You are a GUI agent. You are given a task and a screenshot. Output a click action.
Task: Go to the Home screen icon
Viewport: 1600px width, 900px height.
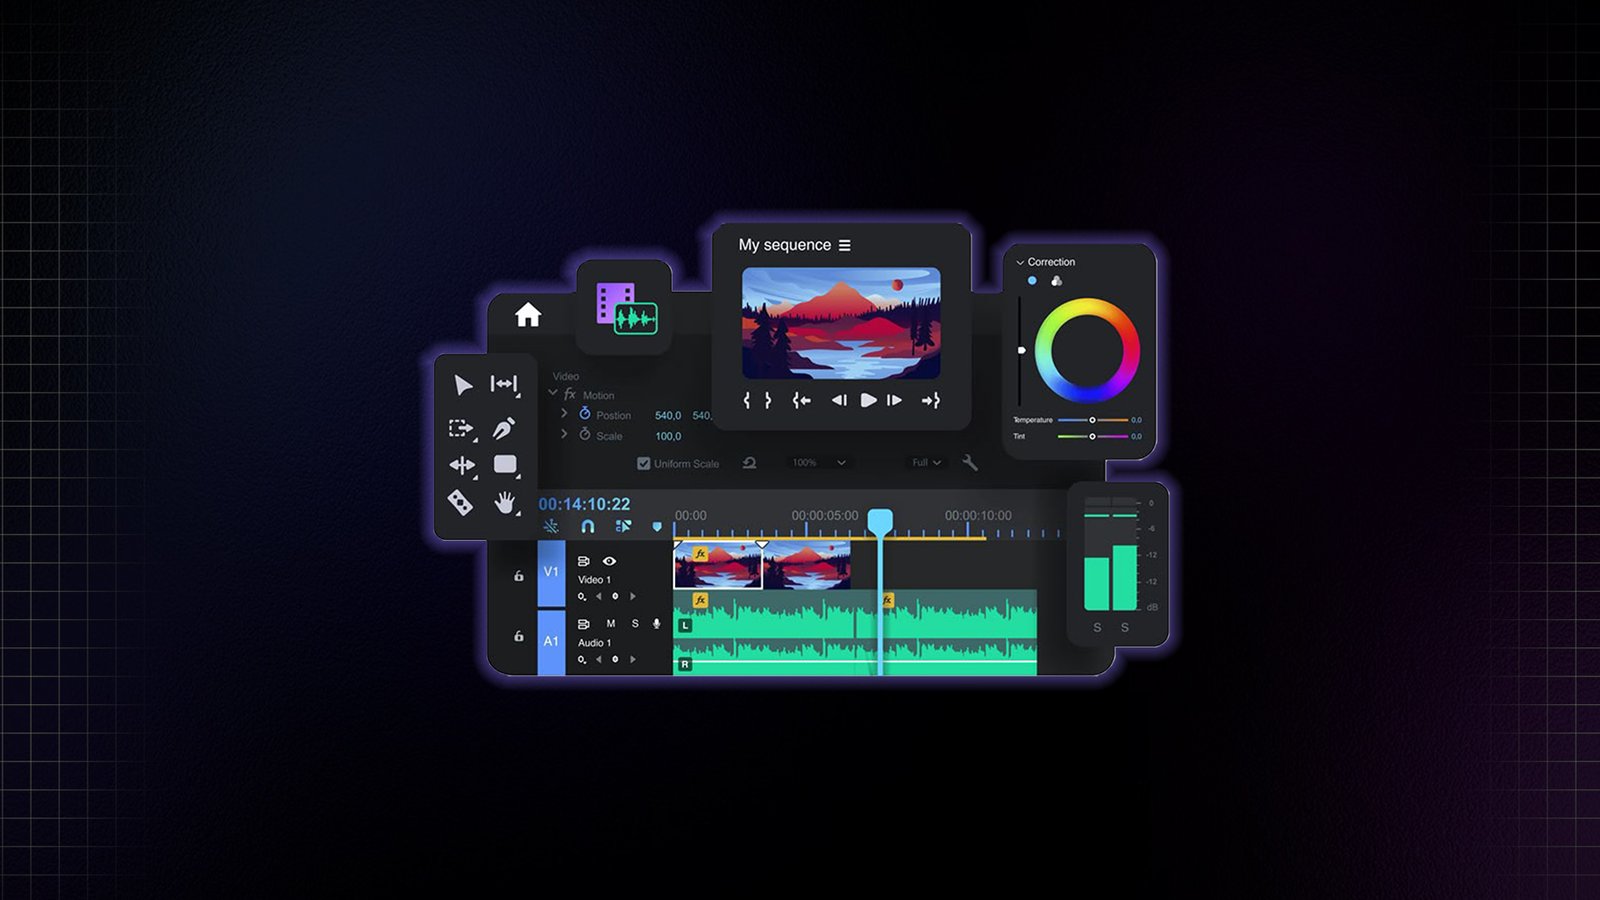click(528, 315)
